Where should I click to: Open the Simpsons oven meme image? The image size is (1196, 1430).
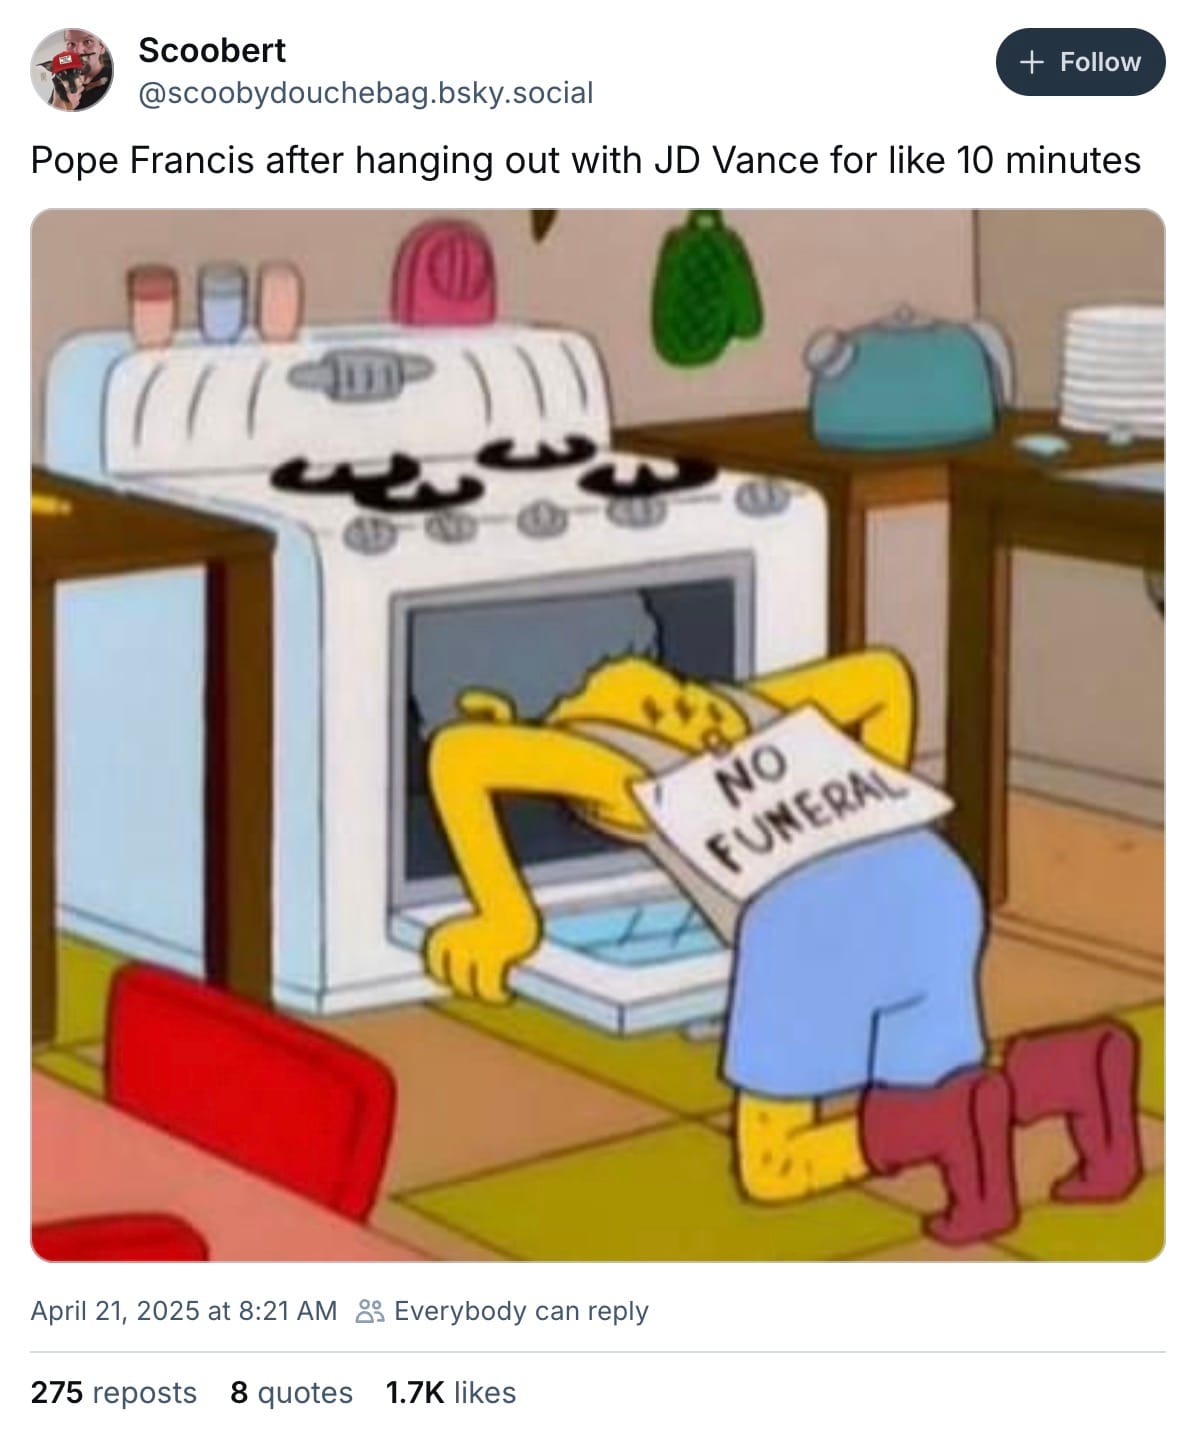[x=598, y=735]
